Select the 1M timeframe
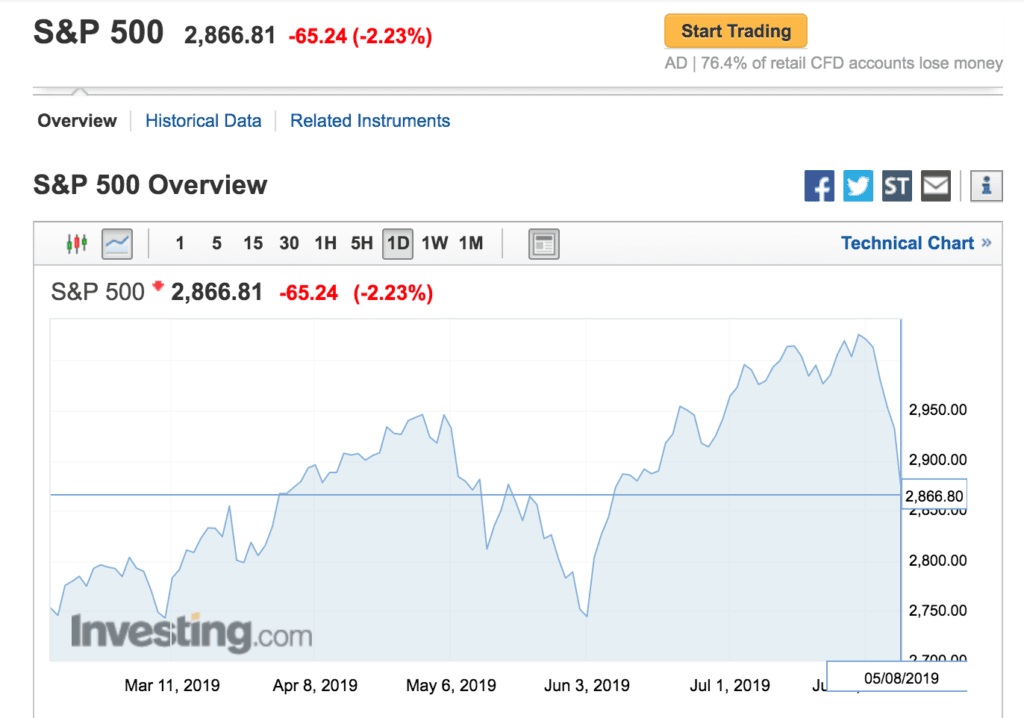Screen dimensions: 1024x718 click(x=471, y=244)
